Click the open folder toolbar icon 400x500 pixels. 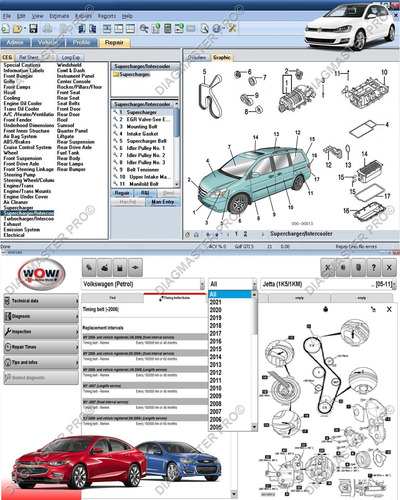(17, 29)
